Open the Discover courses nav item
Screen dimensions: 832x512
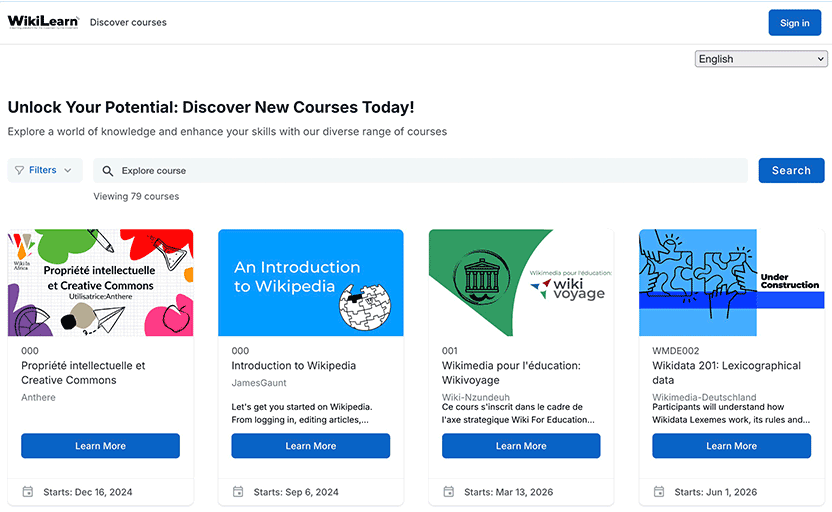(128, 22)
